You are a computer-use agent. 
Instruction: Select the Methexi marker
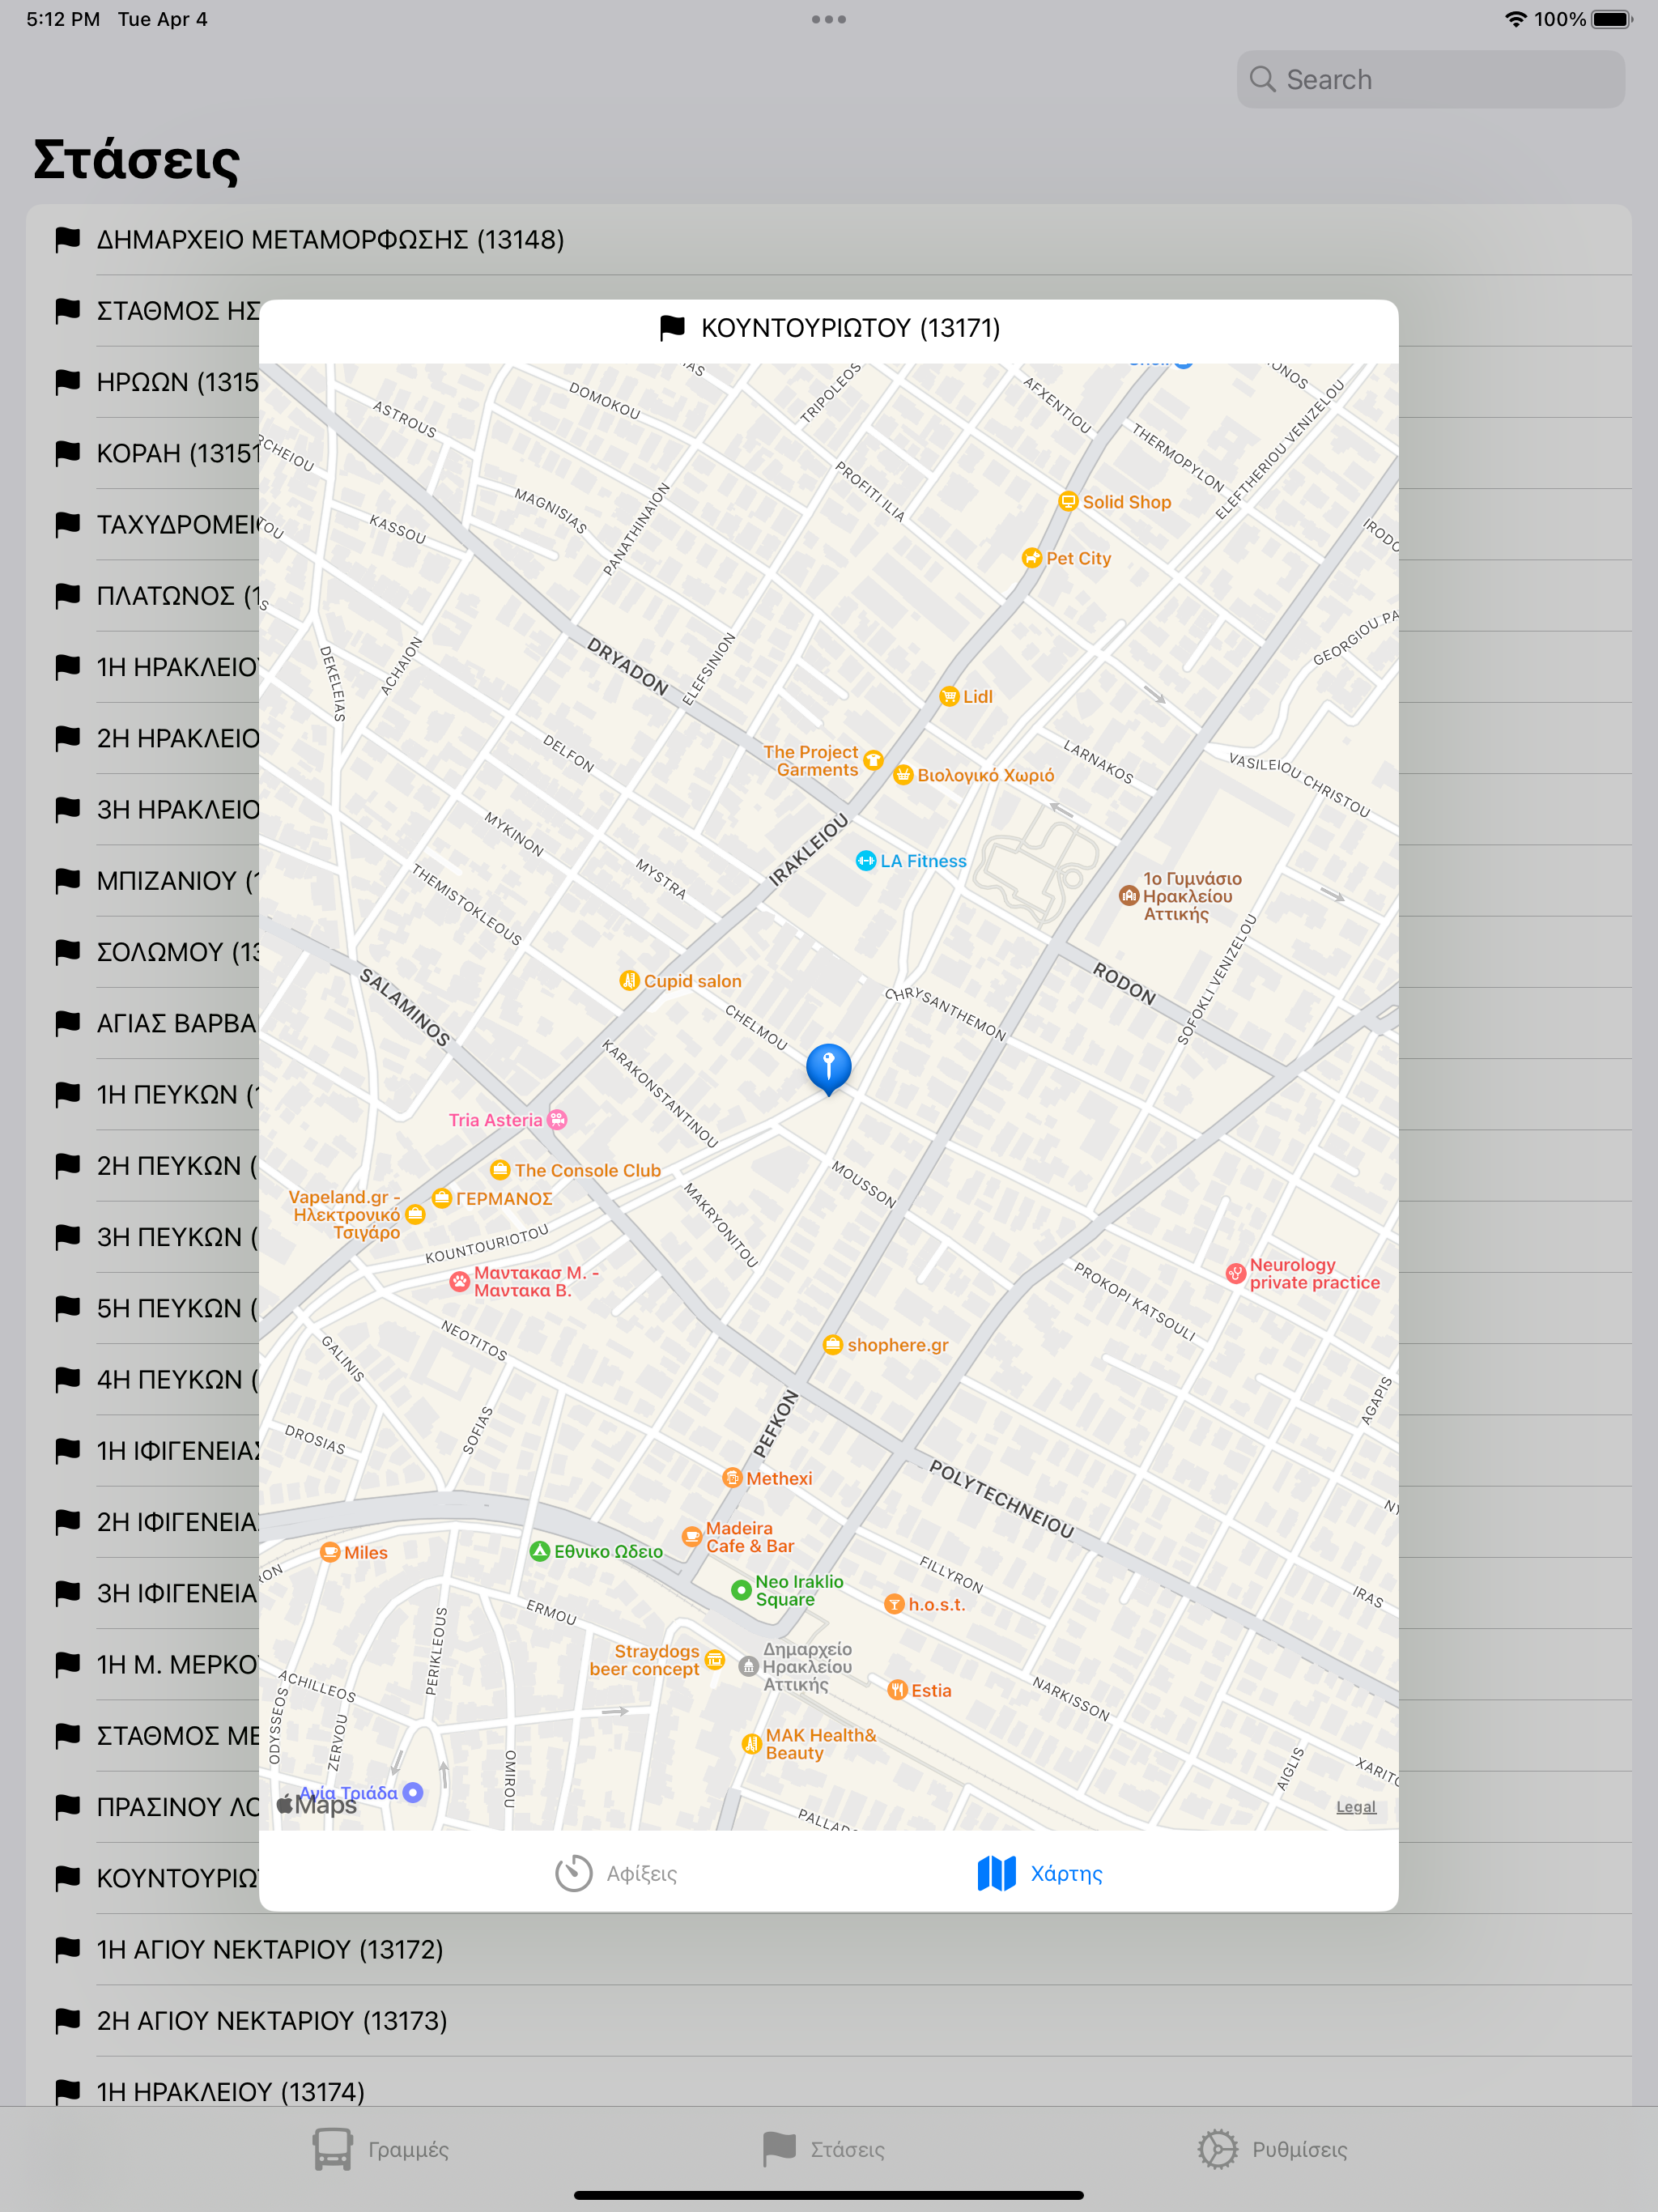pos(732,1478)
